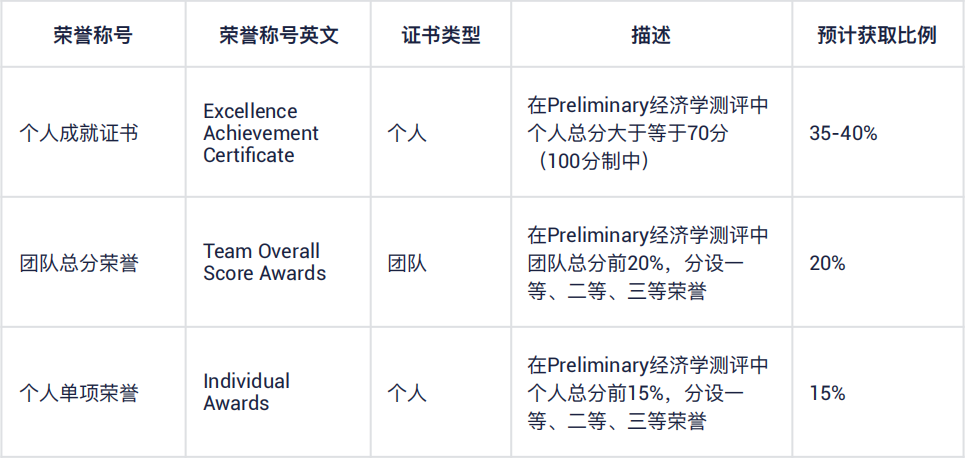Click the 个人成就证书 cell

(79, 133)
